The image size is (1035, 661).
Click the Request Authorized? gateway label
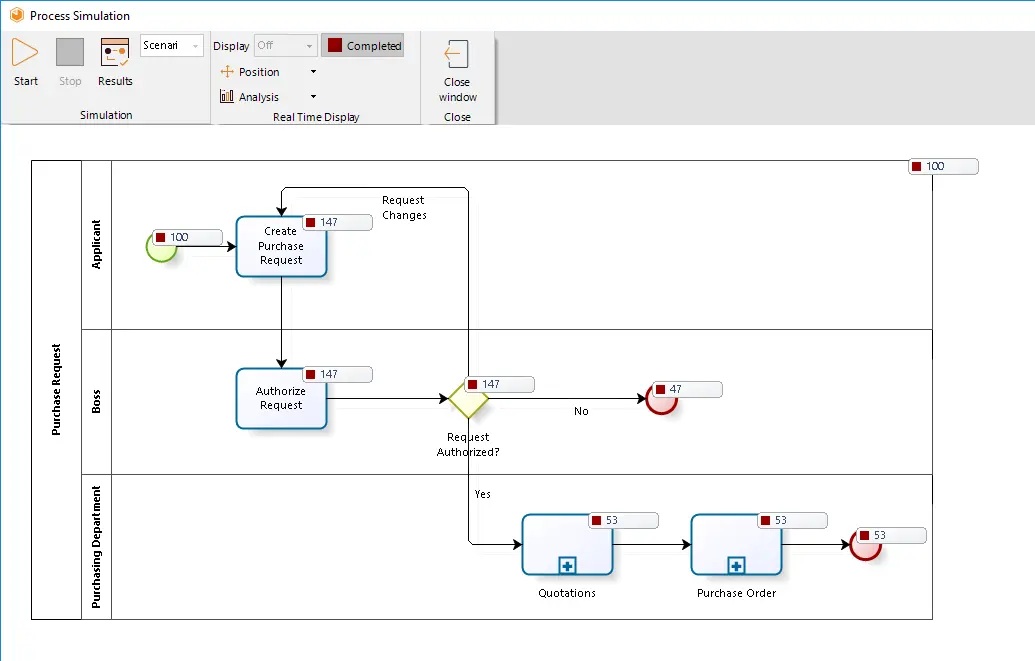[468, 444]
